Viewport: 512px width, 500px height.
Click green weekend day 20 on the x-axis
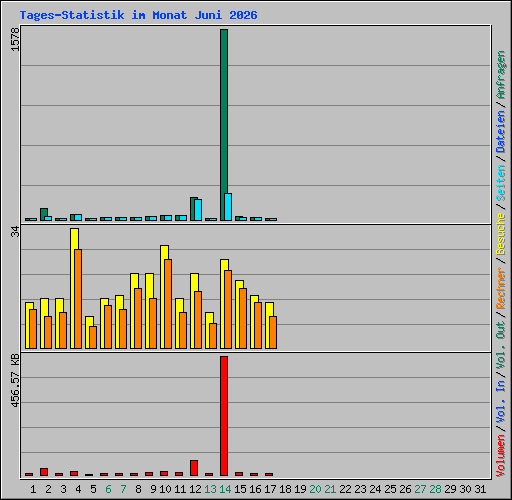pyautogui.click(x=315, y=489)
